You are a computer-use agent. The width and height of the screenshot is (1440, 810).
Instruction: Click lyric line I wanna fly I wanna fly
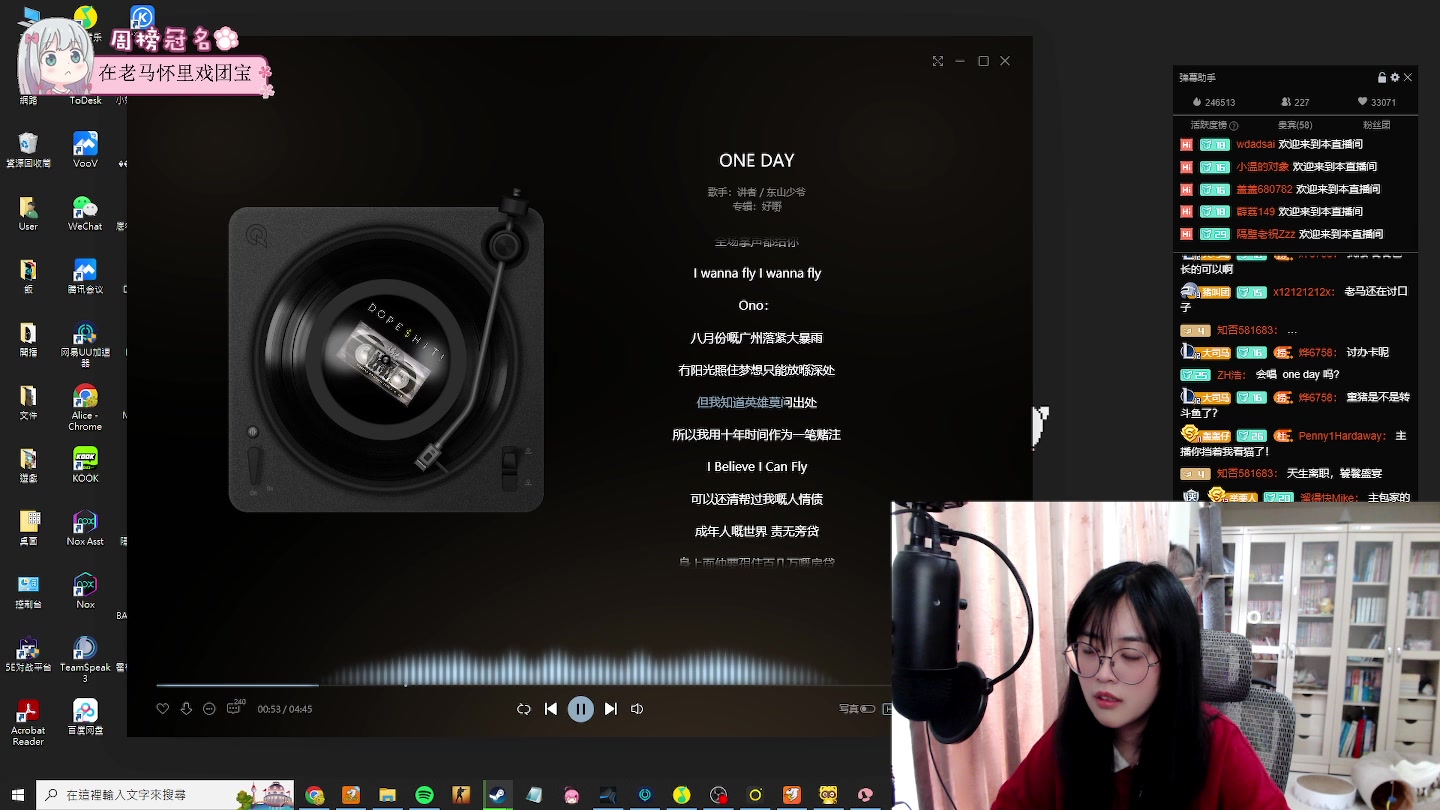click(757, 273)
